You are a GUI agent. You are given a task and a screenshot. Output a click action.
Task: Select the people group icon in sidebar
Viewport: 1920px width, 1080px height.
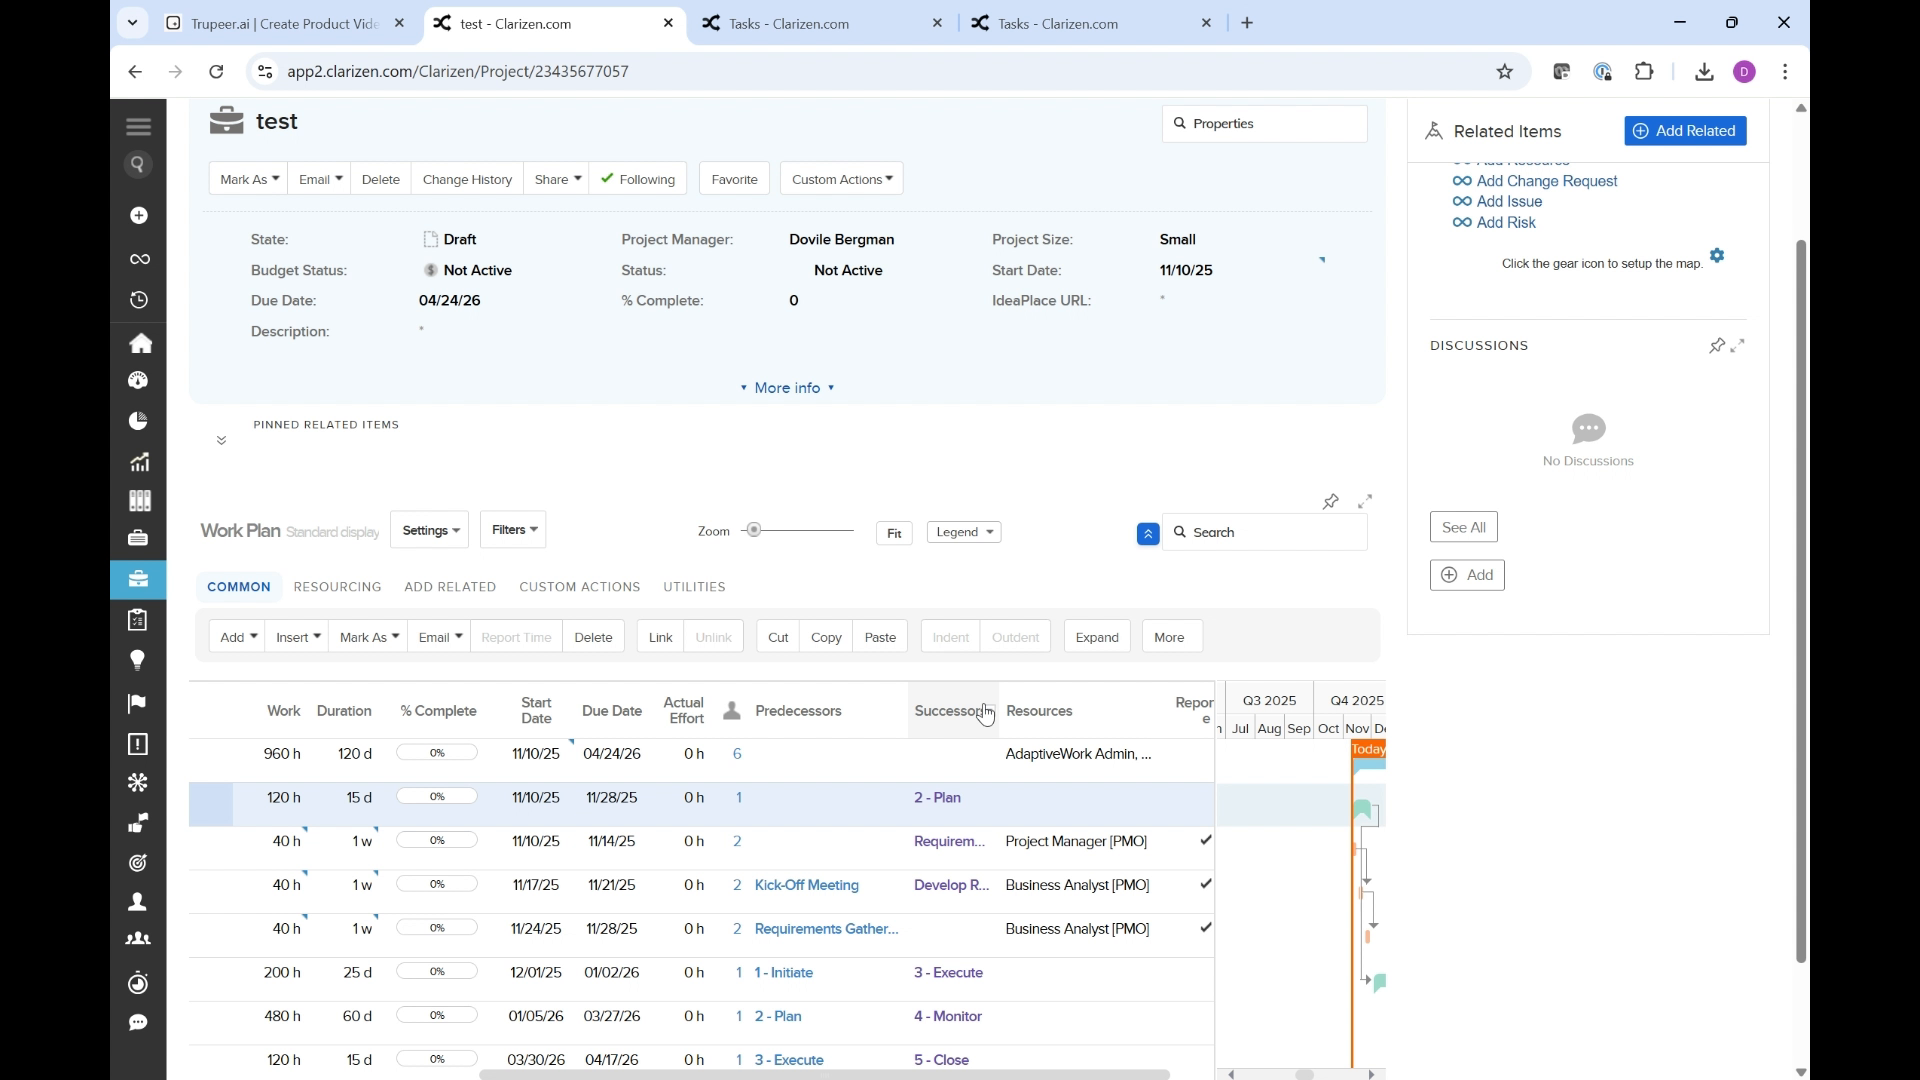(137, 939)
